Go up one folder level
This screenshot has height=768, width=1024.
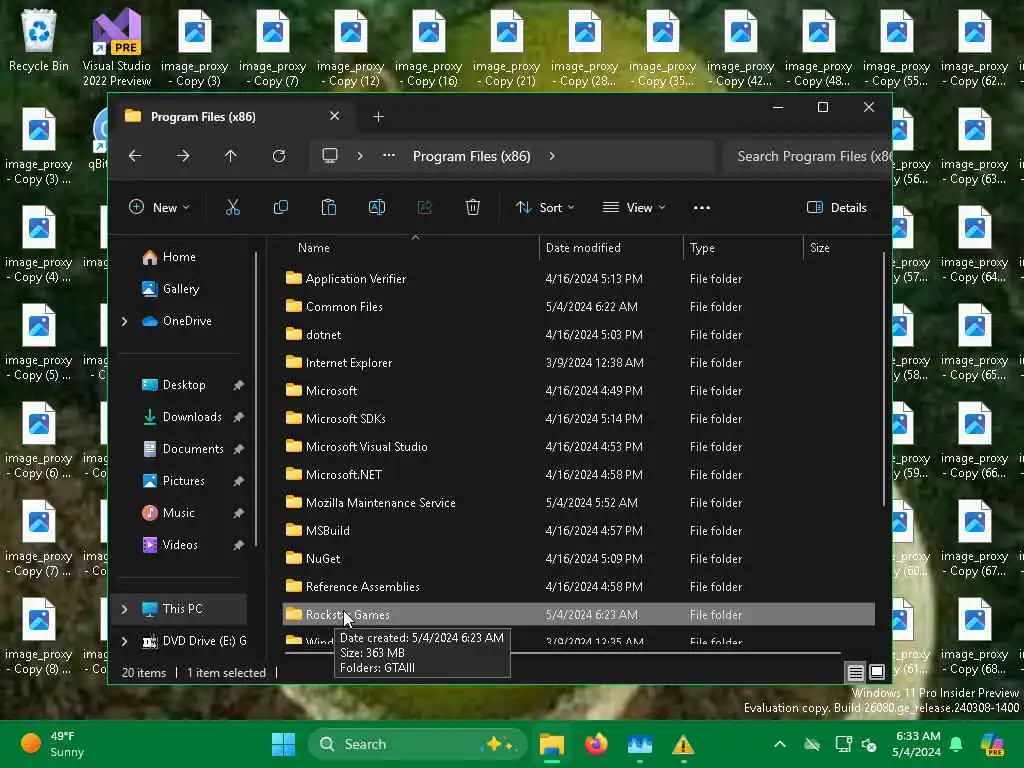(x=231, y=156)
